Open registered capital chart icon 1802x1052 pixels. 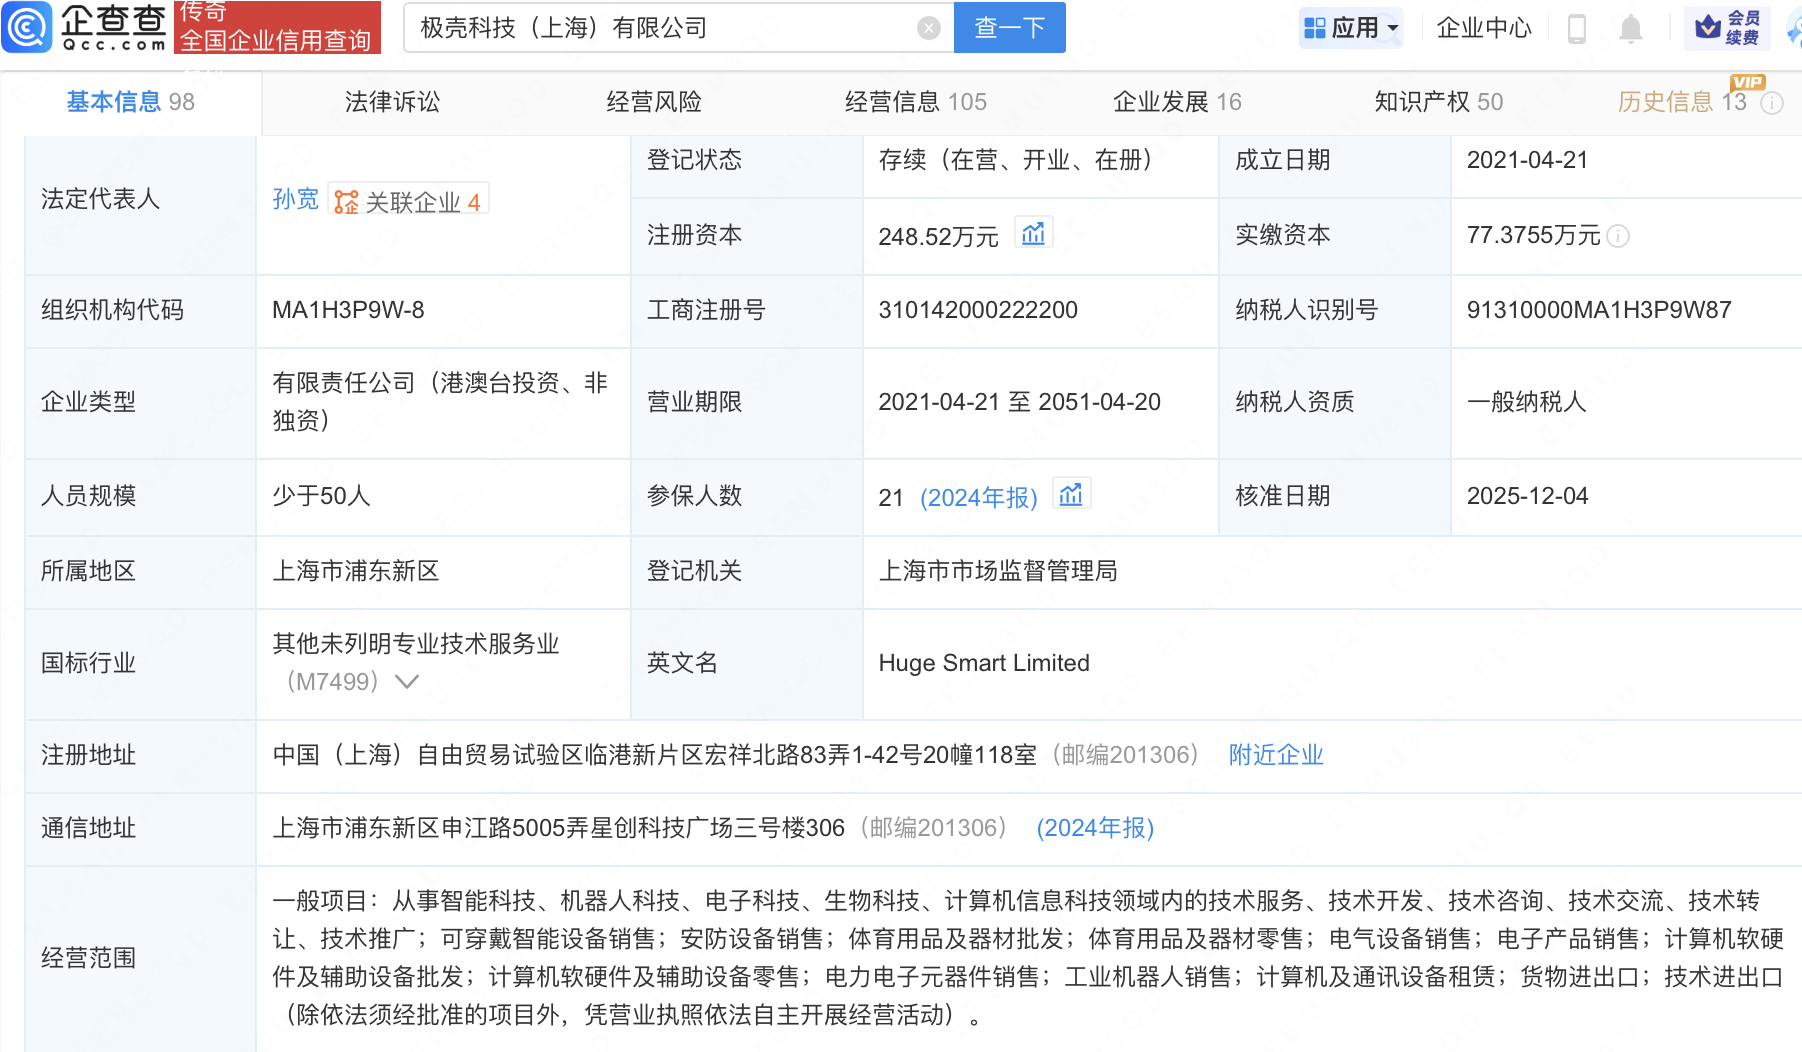pos(1033,234)
